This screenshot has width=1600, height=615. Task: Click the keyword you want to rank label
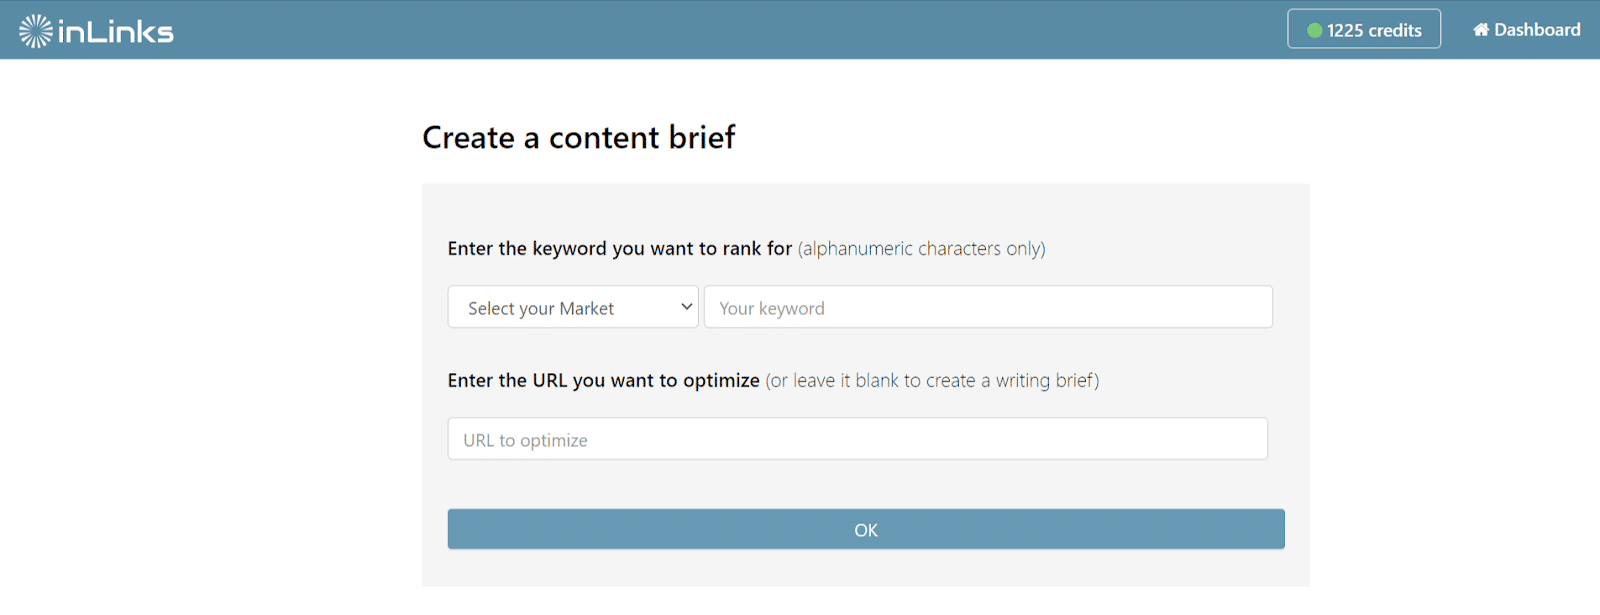click(620, 248)
